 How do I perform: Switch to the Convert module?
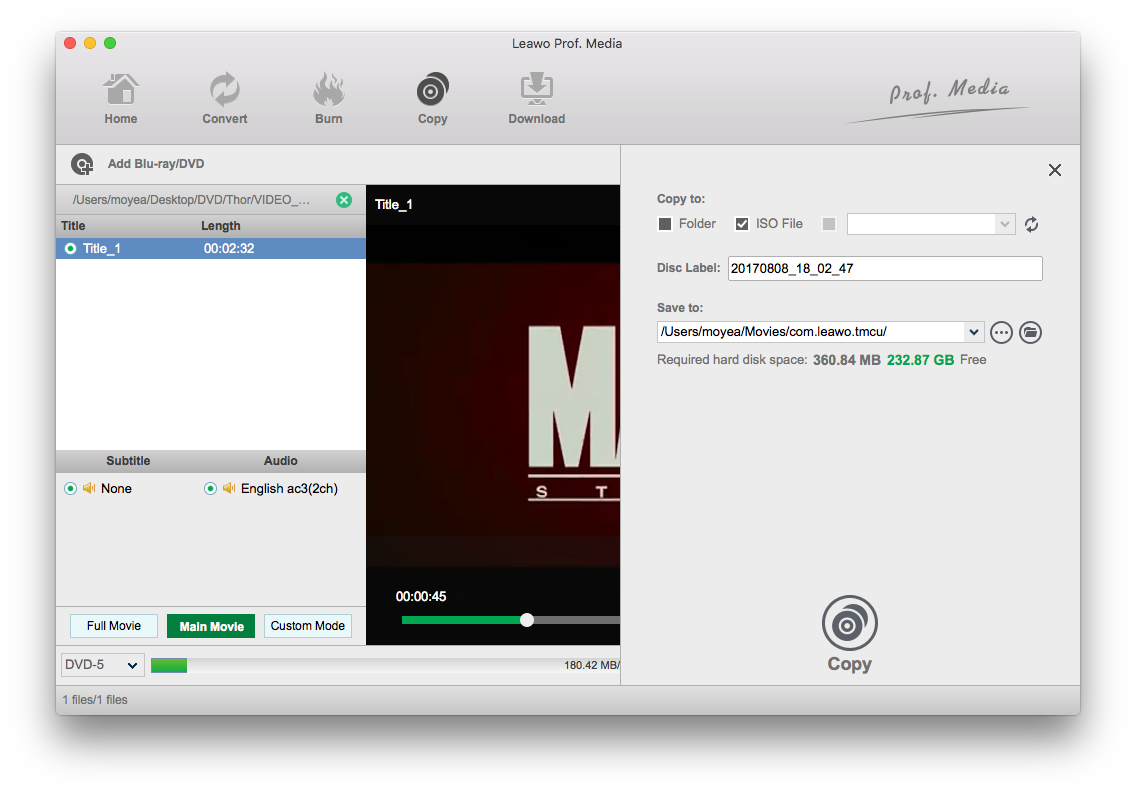(225, 99)
